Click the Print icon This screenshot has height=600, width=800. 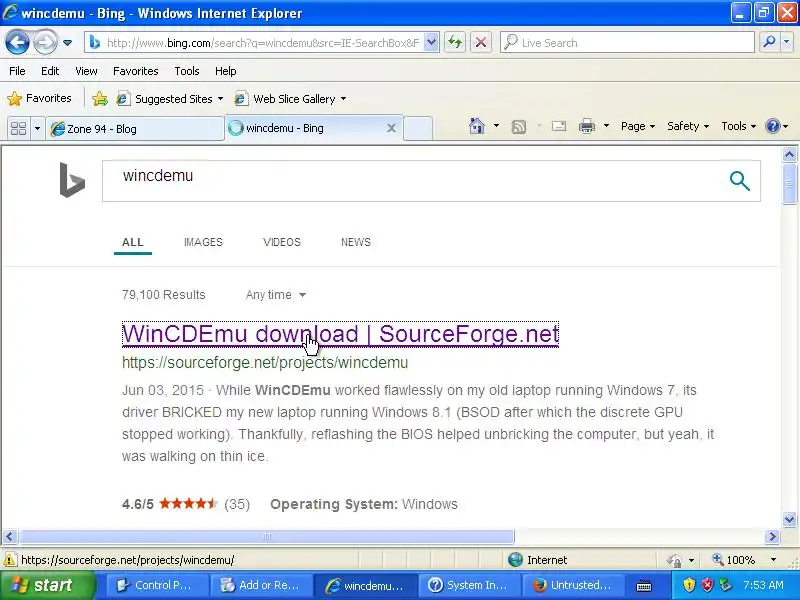(587, 126)
